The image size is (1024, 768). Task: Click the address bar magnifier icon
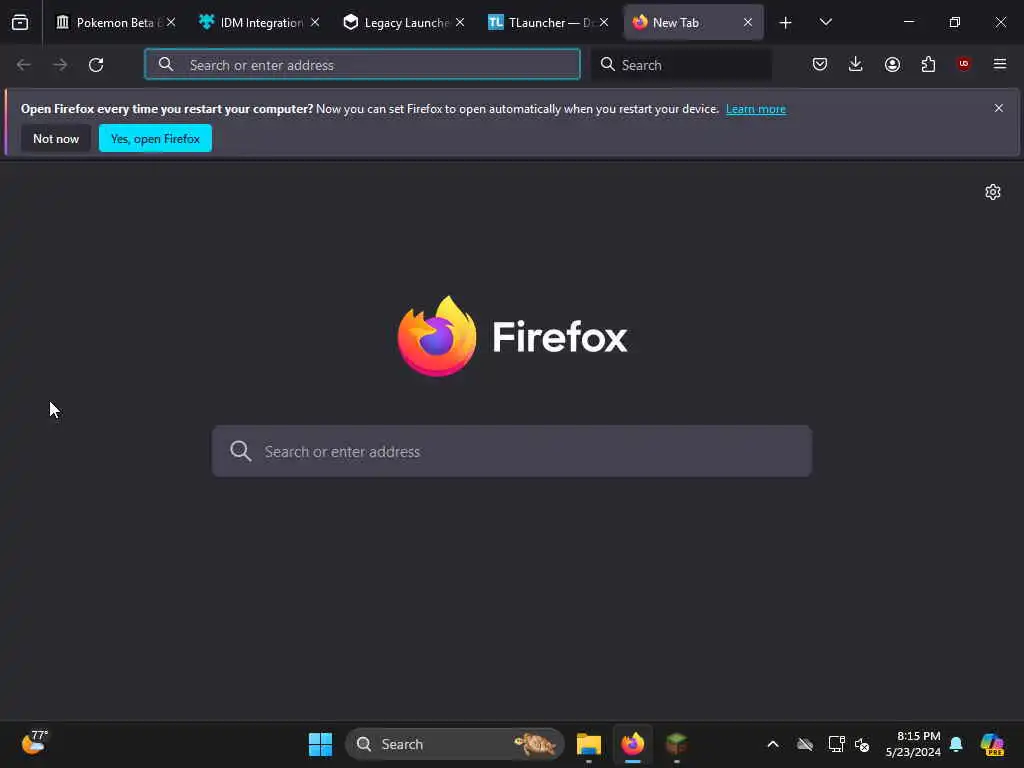166,64
